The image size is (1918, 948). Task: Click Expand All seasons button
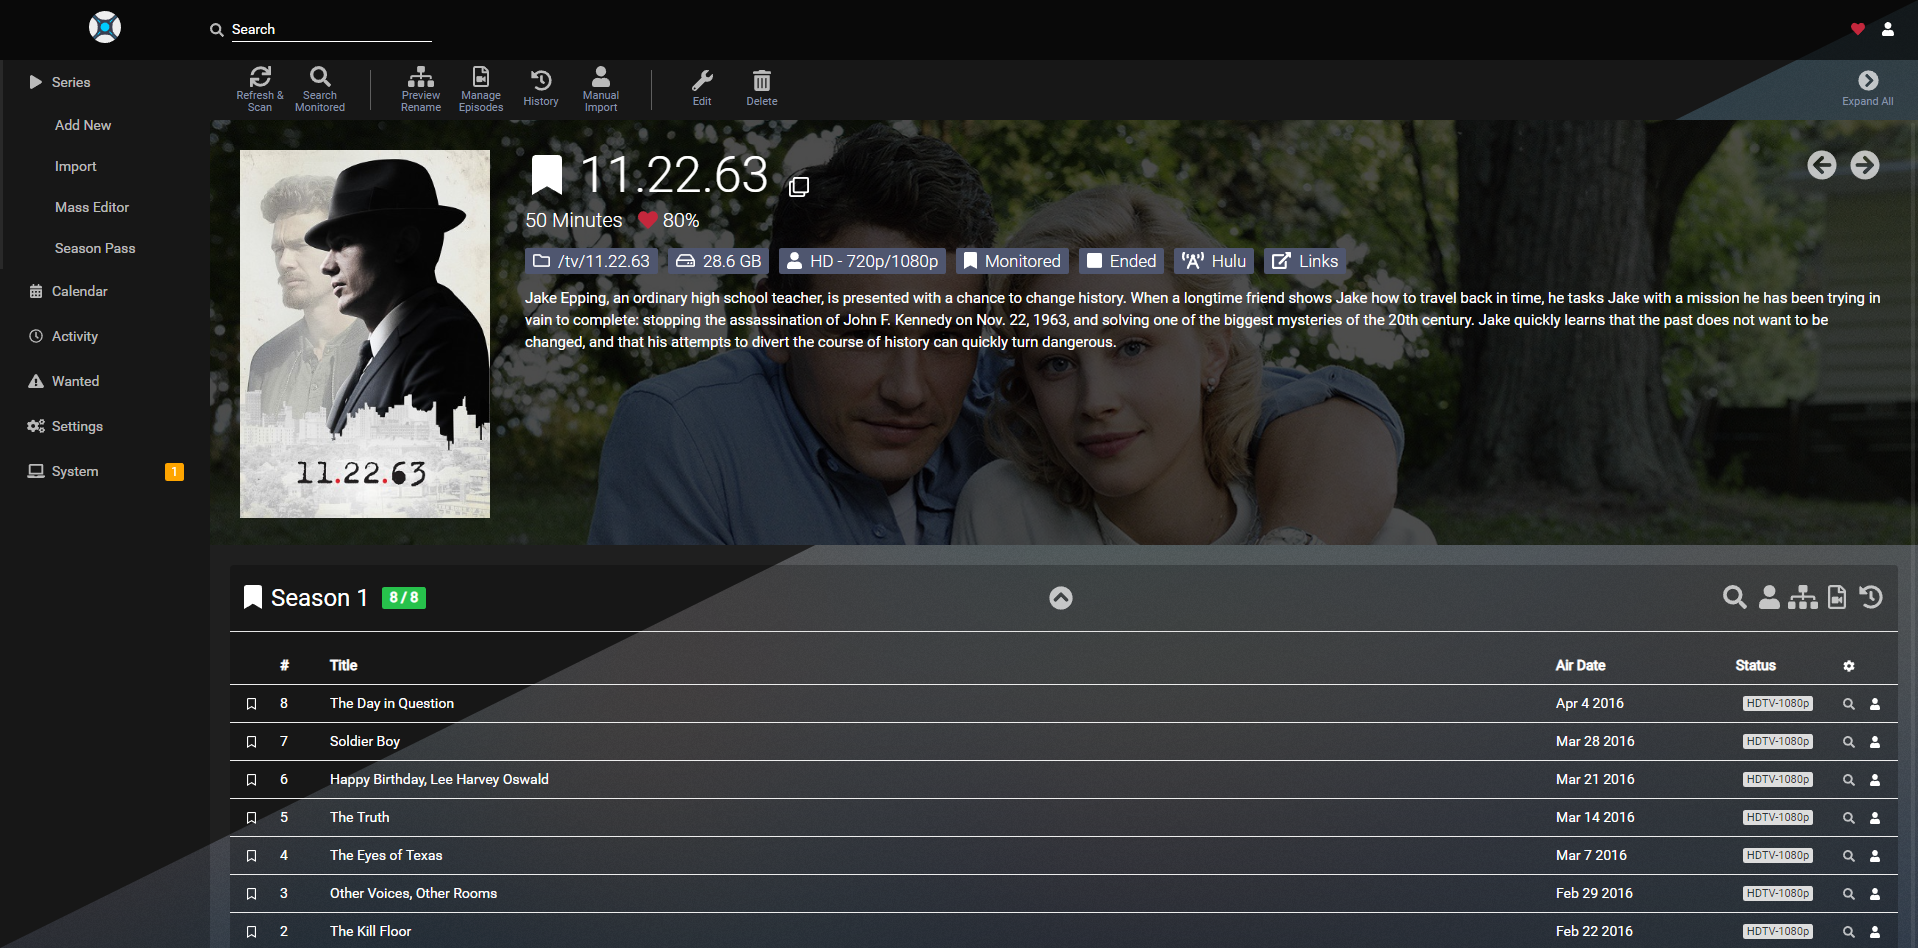(1867, 88)
